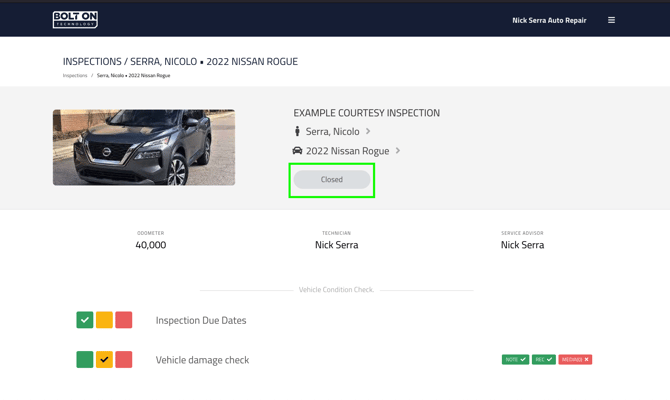This screenshot has height=400, width=670.
Task: Mark Inspection Due Dates green status
Action: pos(85,320)
